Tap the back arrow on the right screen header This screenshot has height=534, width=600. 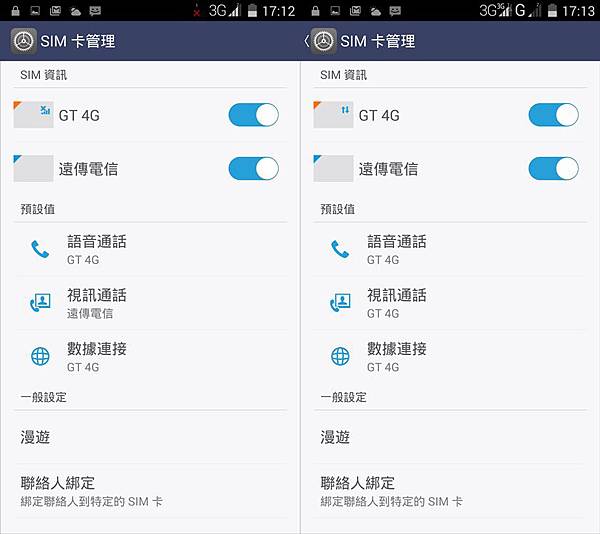coord(307,41)
